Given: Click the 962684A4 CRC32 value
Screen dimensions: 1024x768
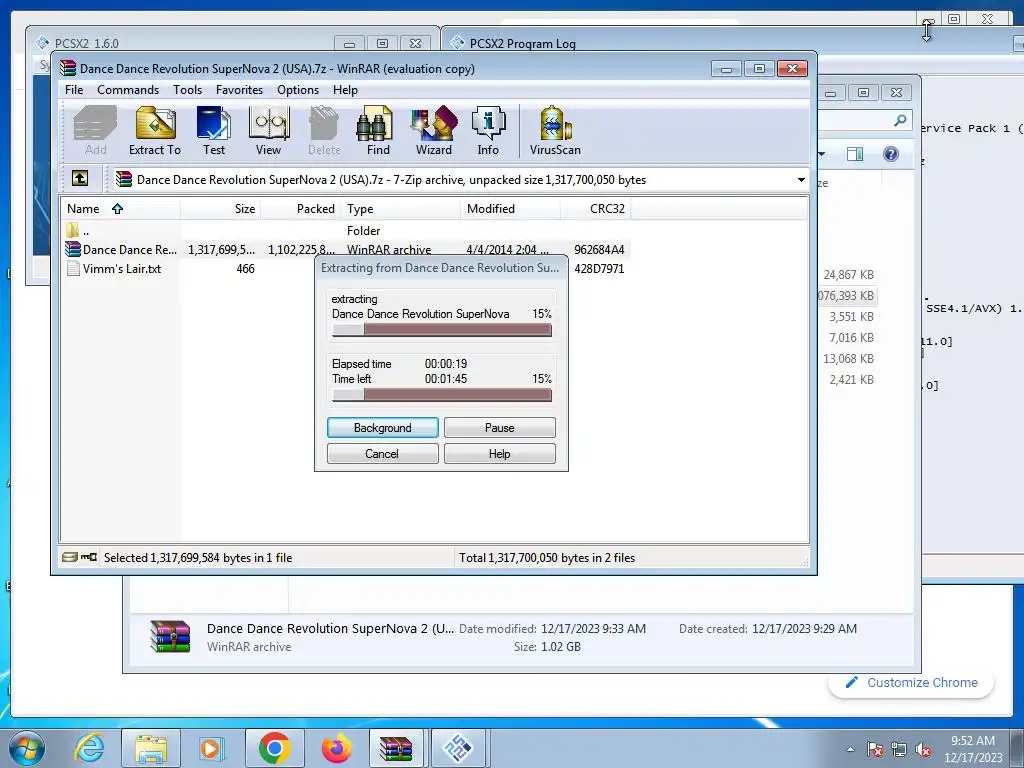Looking at the screenshot, I should (x=599, y=249).
